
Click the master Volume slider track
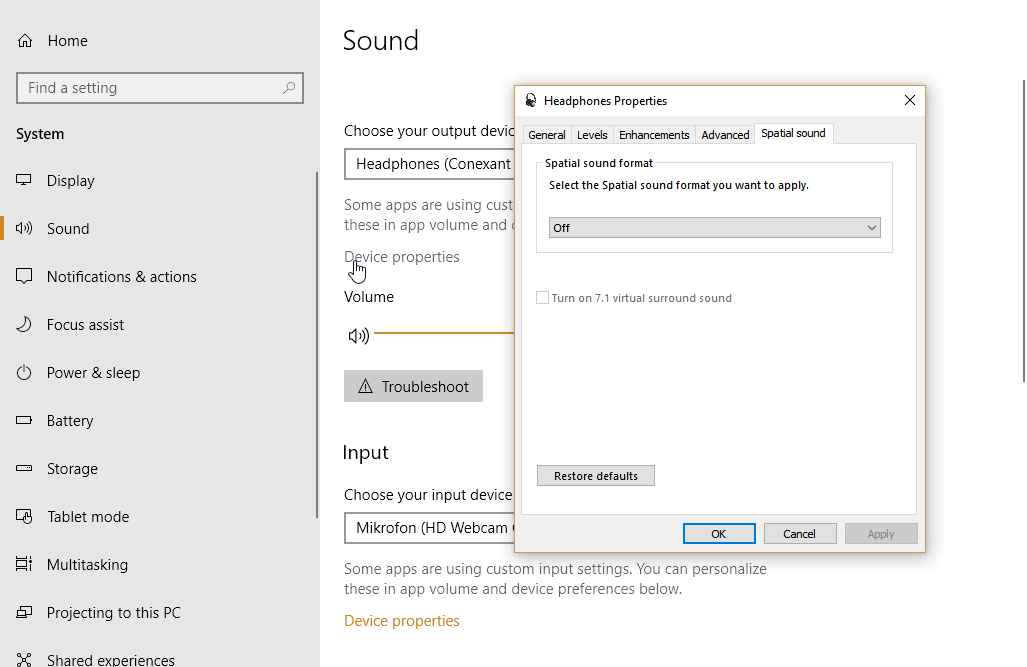tap(444, 333)
